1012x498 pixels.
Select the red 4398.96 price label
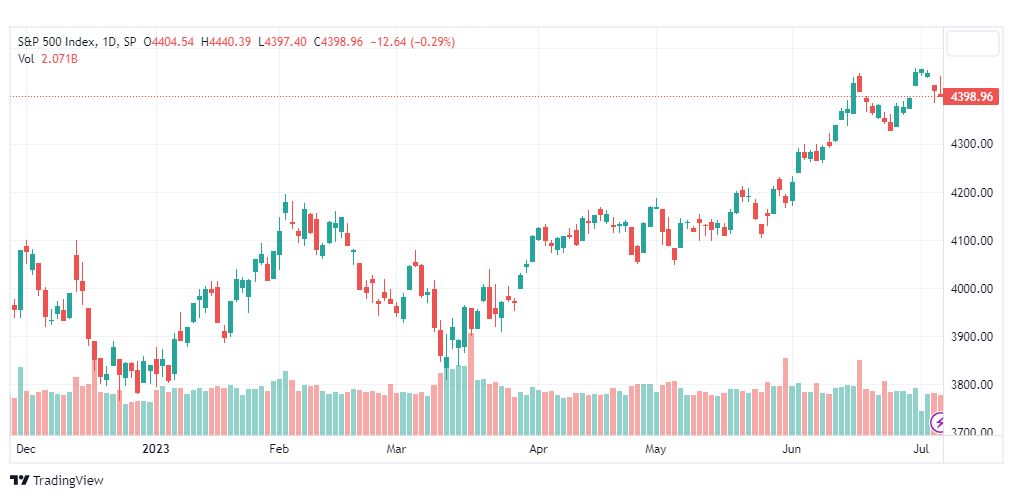[x=971, y=97]
